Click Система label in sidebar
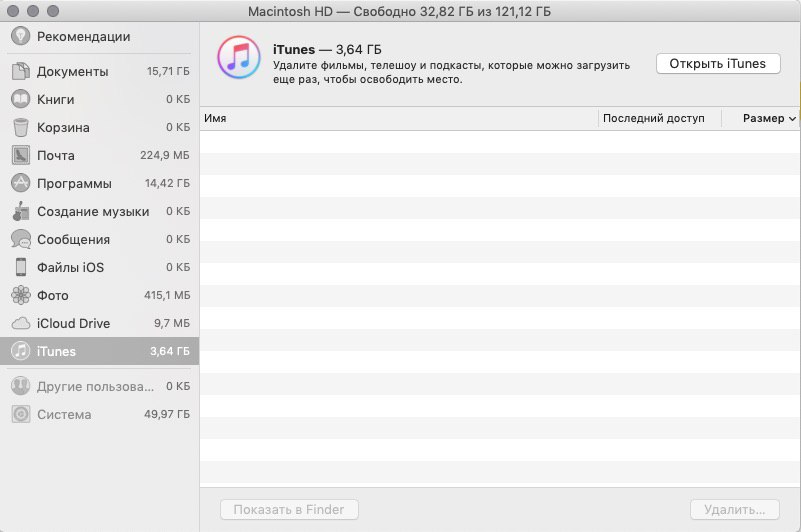The width and height of the screenshot is (801, 532). click(64, 414)
